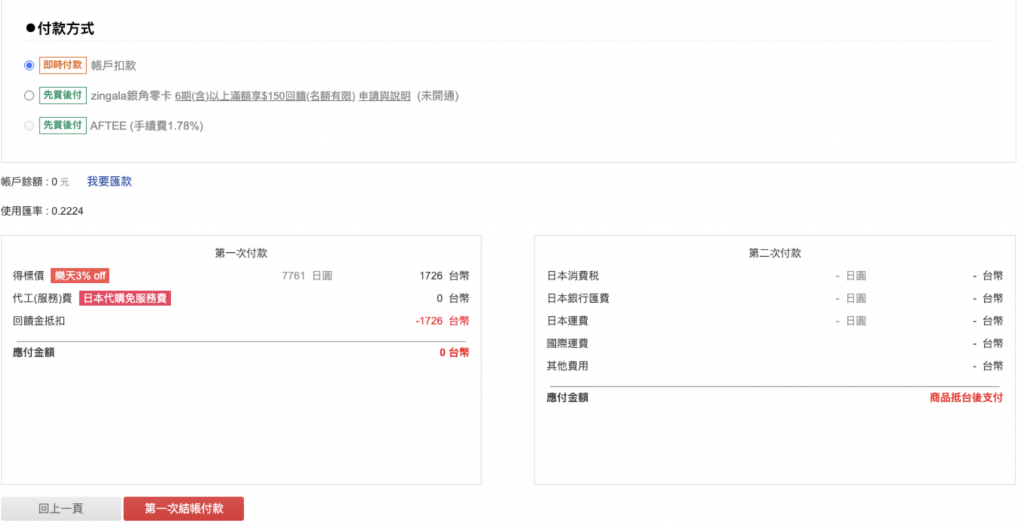Go back with 回上一頁 button
Viewport: 1024px width, 529px height.
61,509
